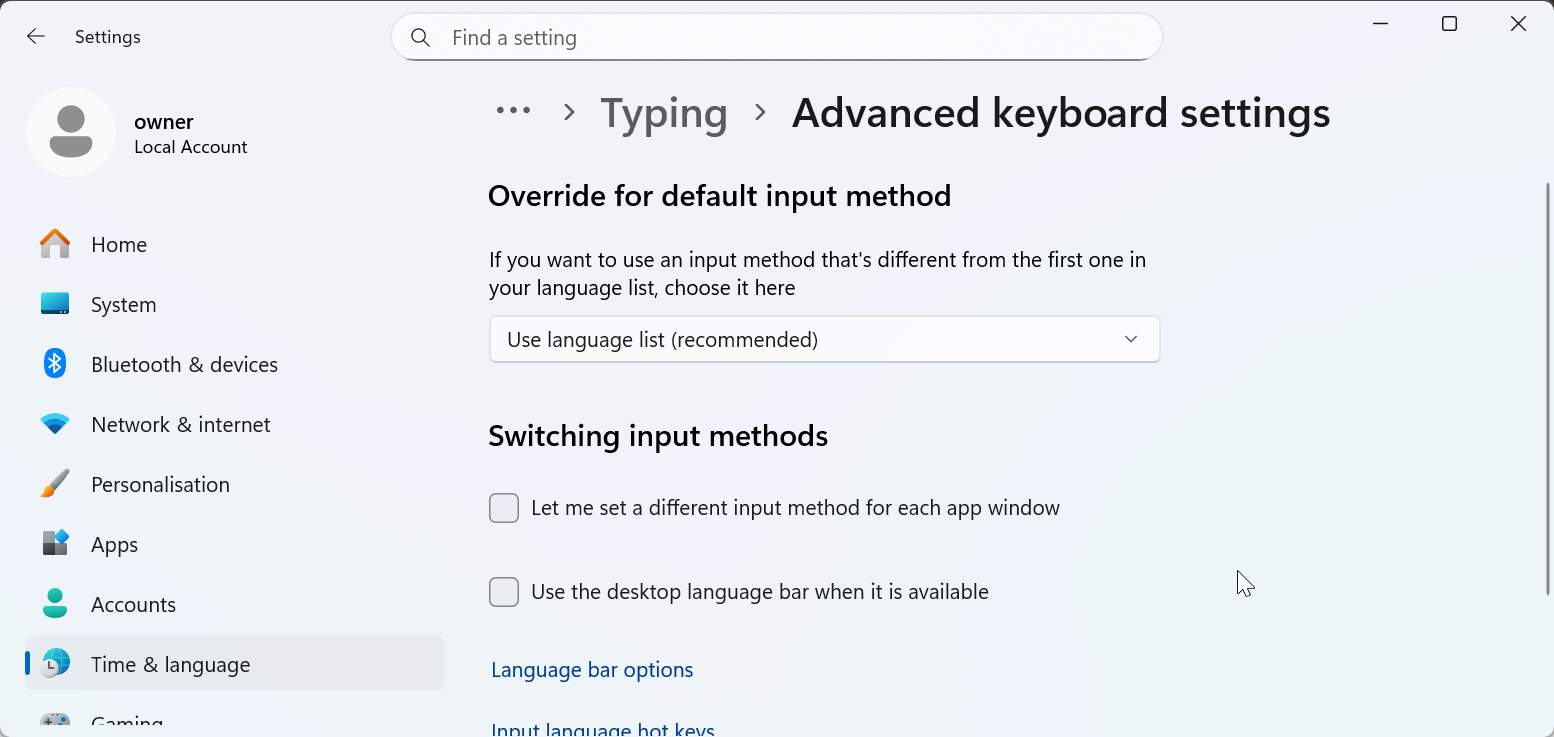Click the Find a setting search box

click(790, 38)
